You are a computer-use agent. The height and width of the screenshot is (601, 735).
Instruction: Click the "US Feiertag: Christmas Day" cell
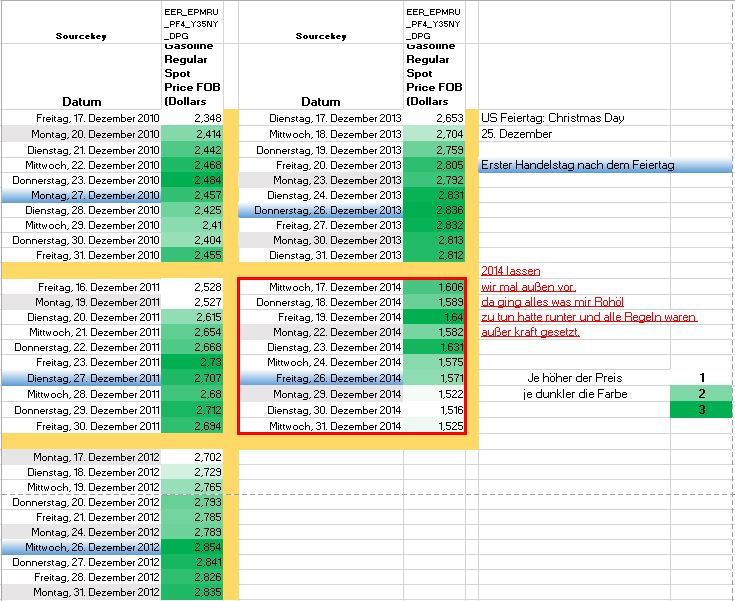[x=552, y=118]
